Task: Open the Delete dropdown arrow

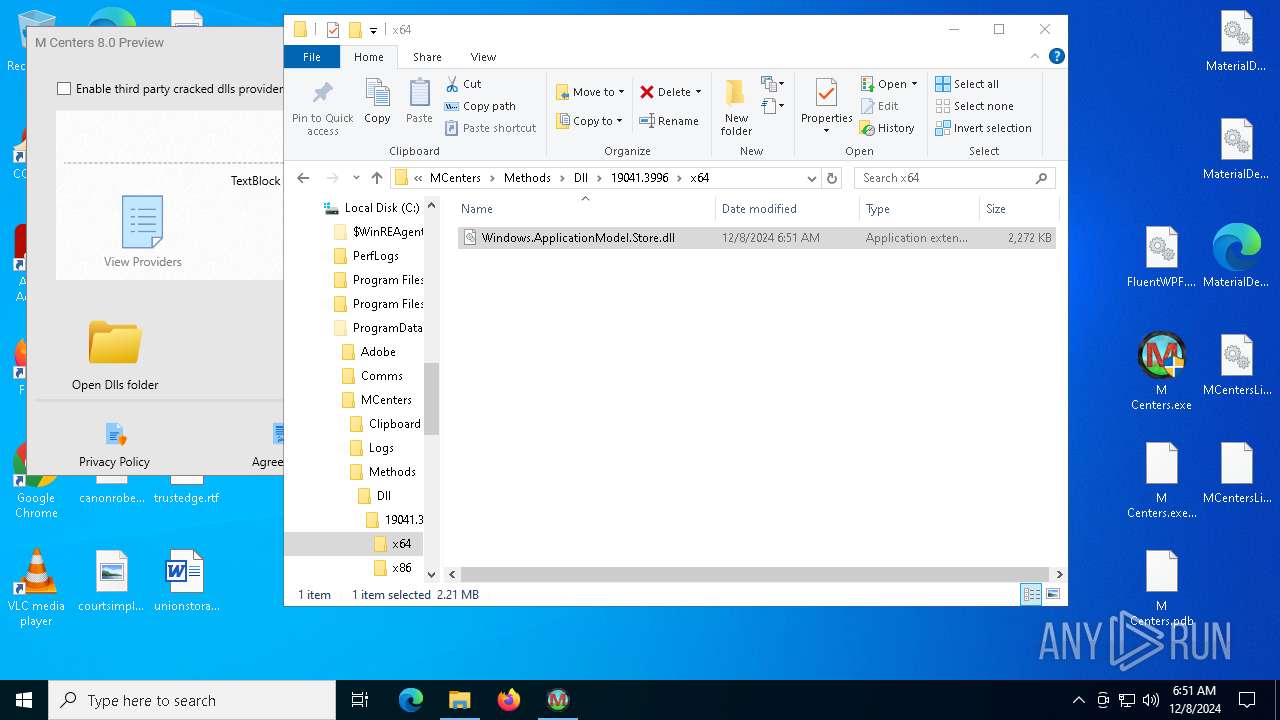Action: (698, 92)
